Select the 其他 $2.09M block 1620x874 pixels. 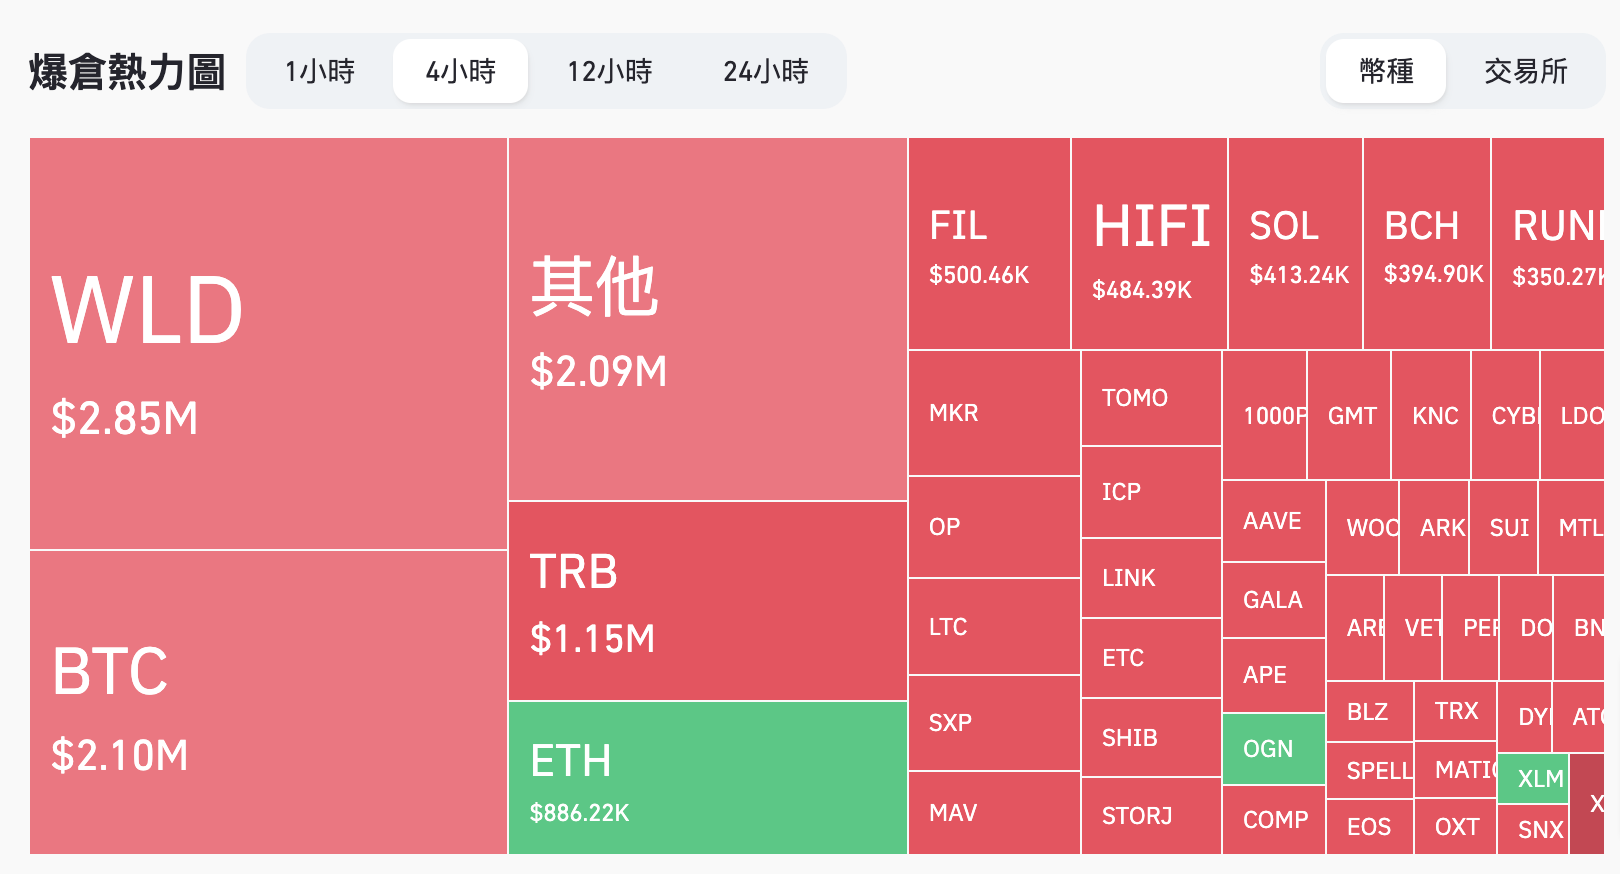tap(707, 319)
